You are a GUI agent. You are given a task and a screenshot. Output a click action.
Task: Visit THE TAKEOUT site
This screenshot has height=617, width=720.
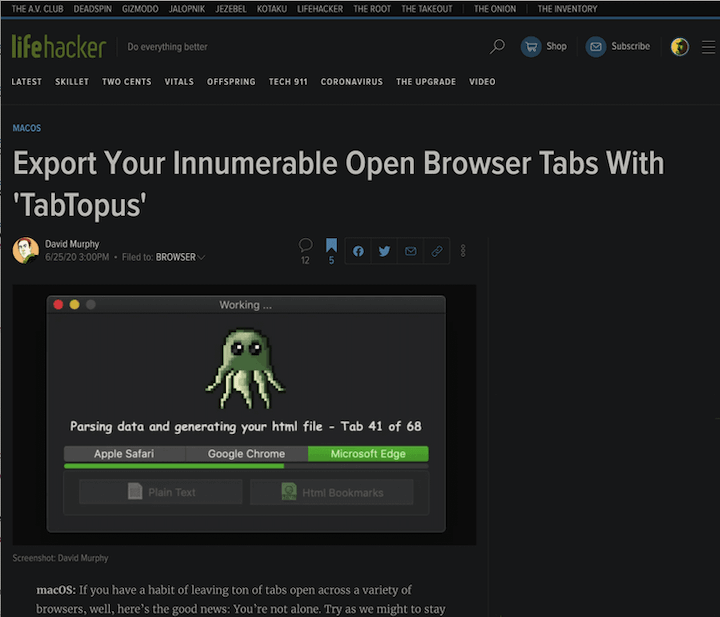tap(427, 9)
